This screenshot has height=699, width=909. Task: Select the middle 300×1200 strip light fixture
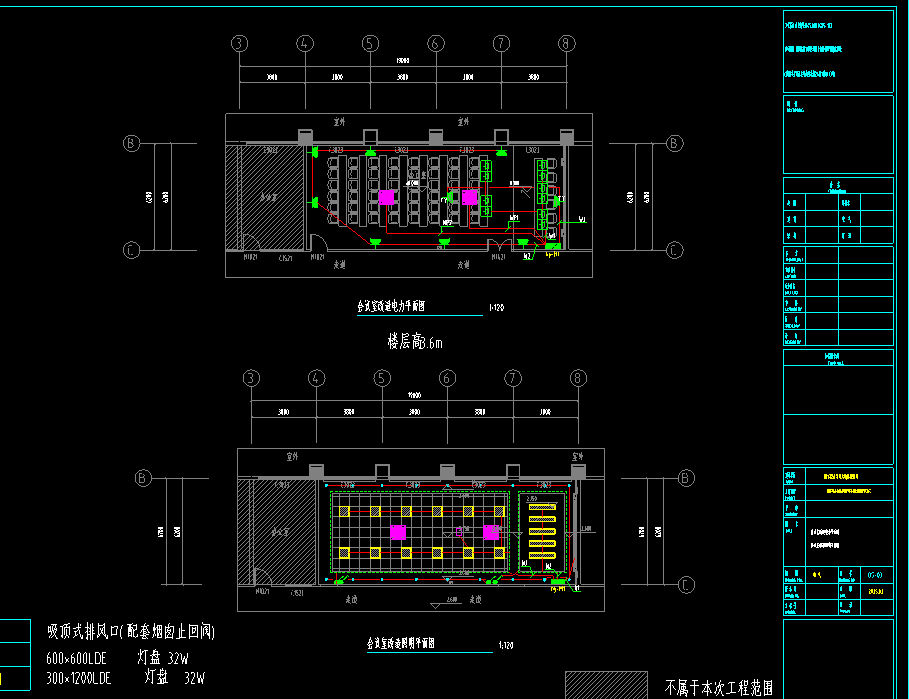[542, 531]
